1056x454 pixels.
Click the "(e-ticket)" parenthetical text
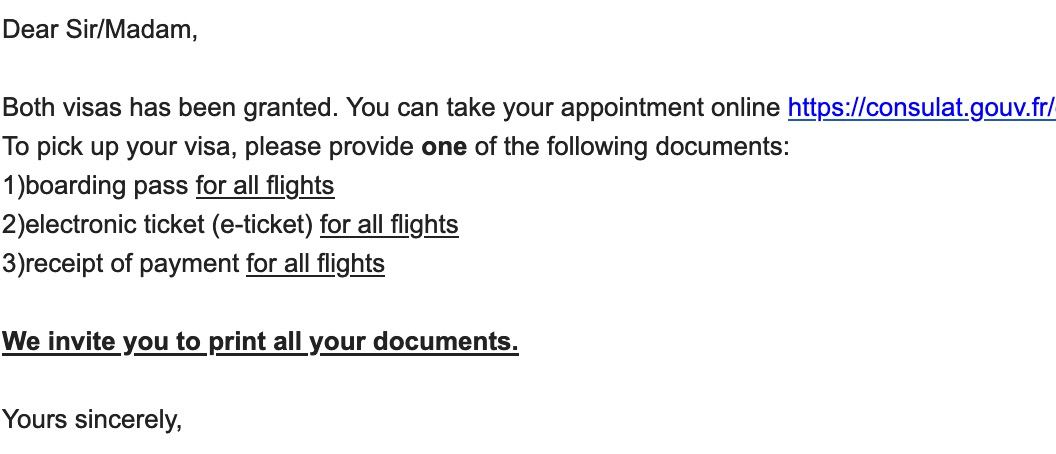(x=261, y=225)
